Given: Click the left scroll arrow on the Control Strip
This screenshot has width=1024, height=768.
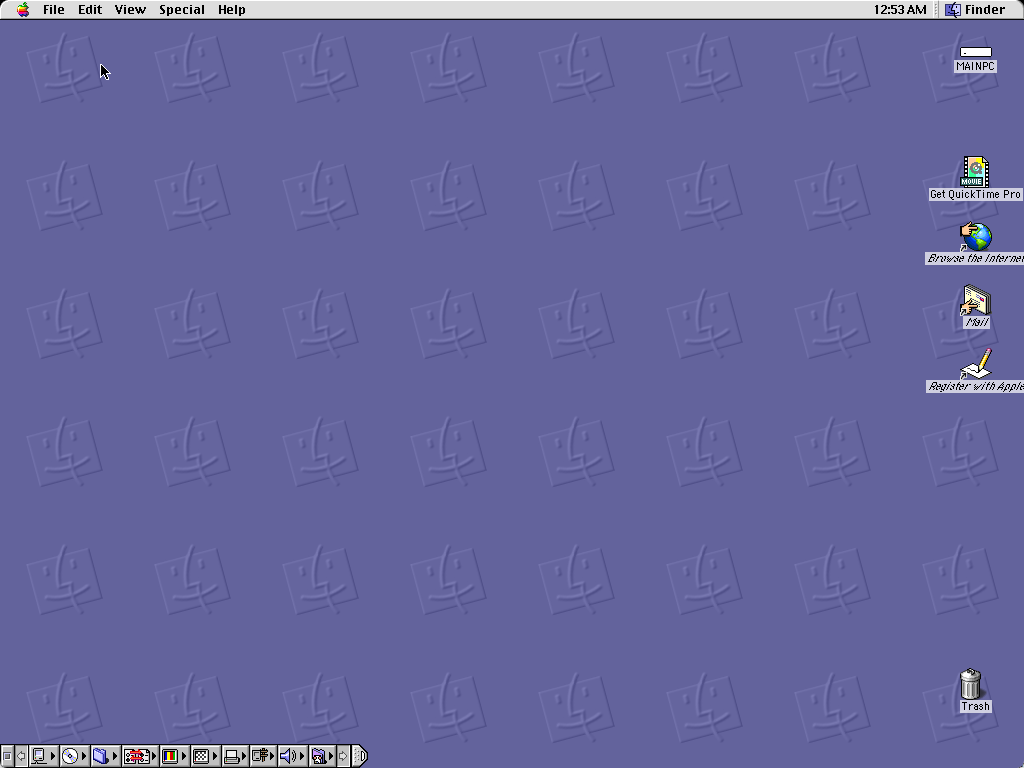Looking at the screenshot, I should [20, 756].
